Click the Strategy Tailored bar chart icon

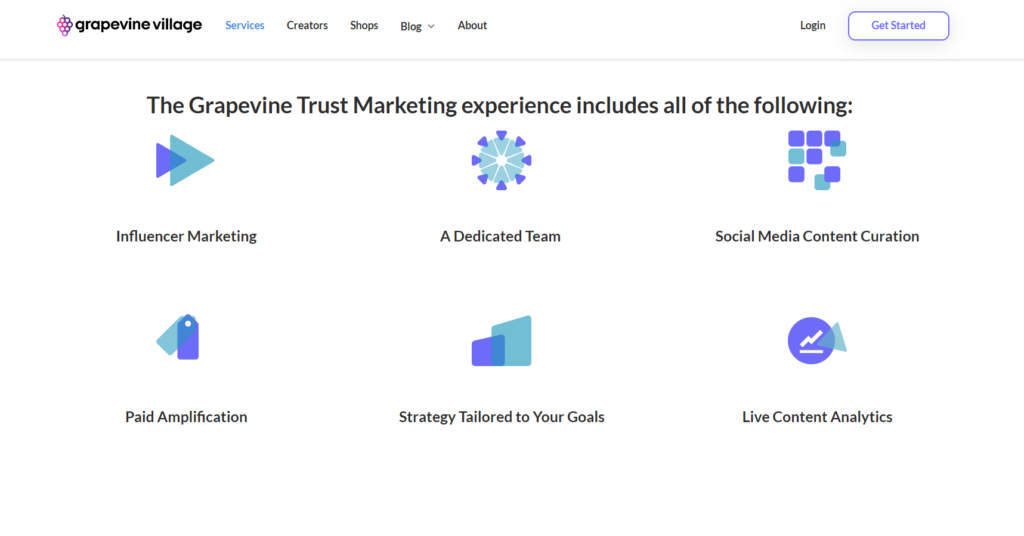tap(502, 341)
